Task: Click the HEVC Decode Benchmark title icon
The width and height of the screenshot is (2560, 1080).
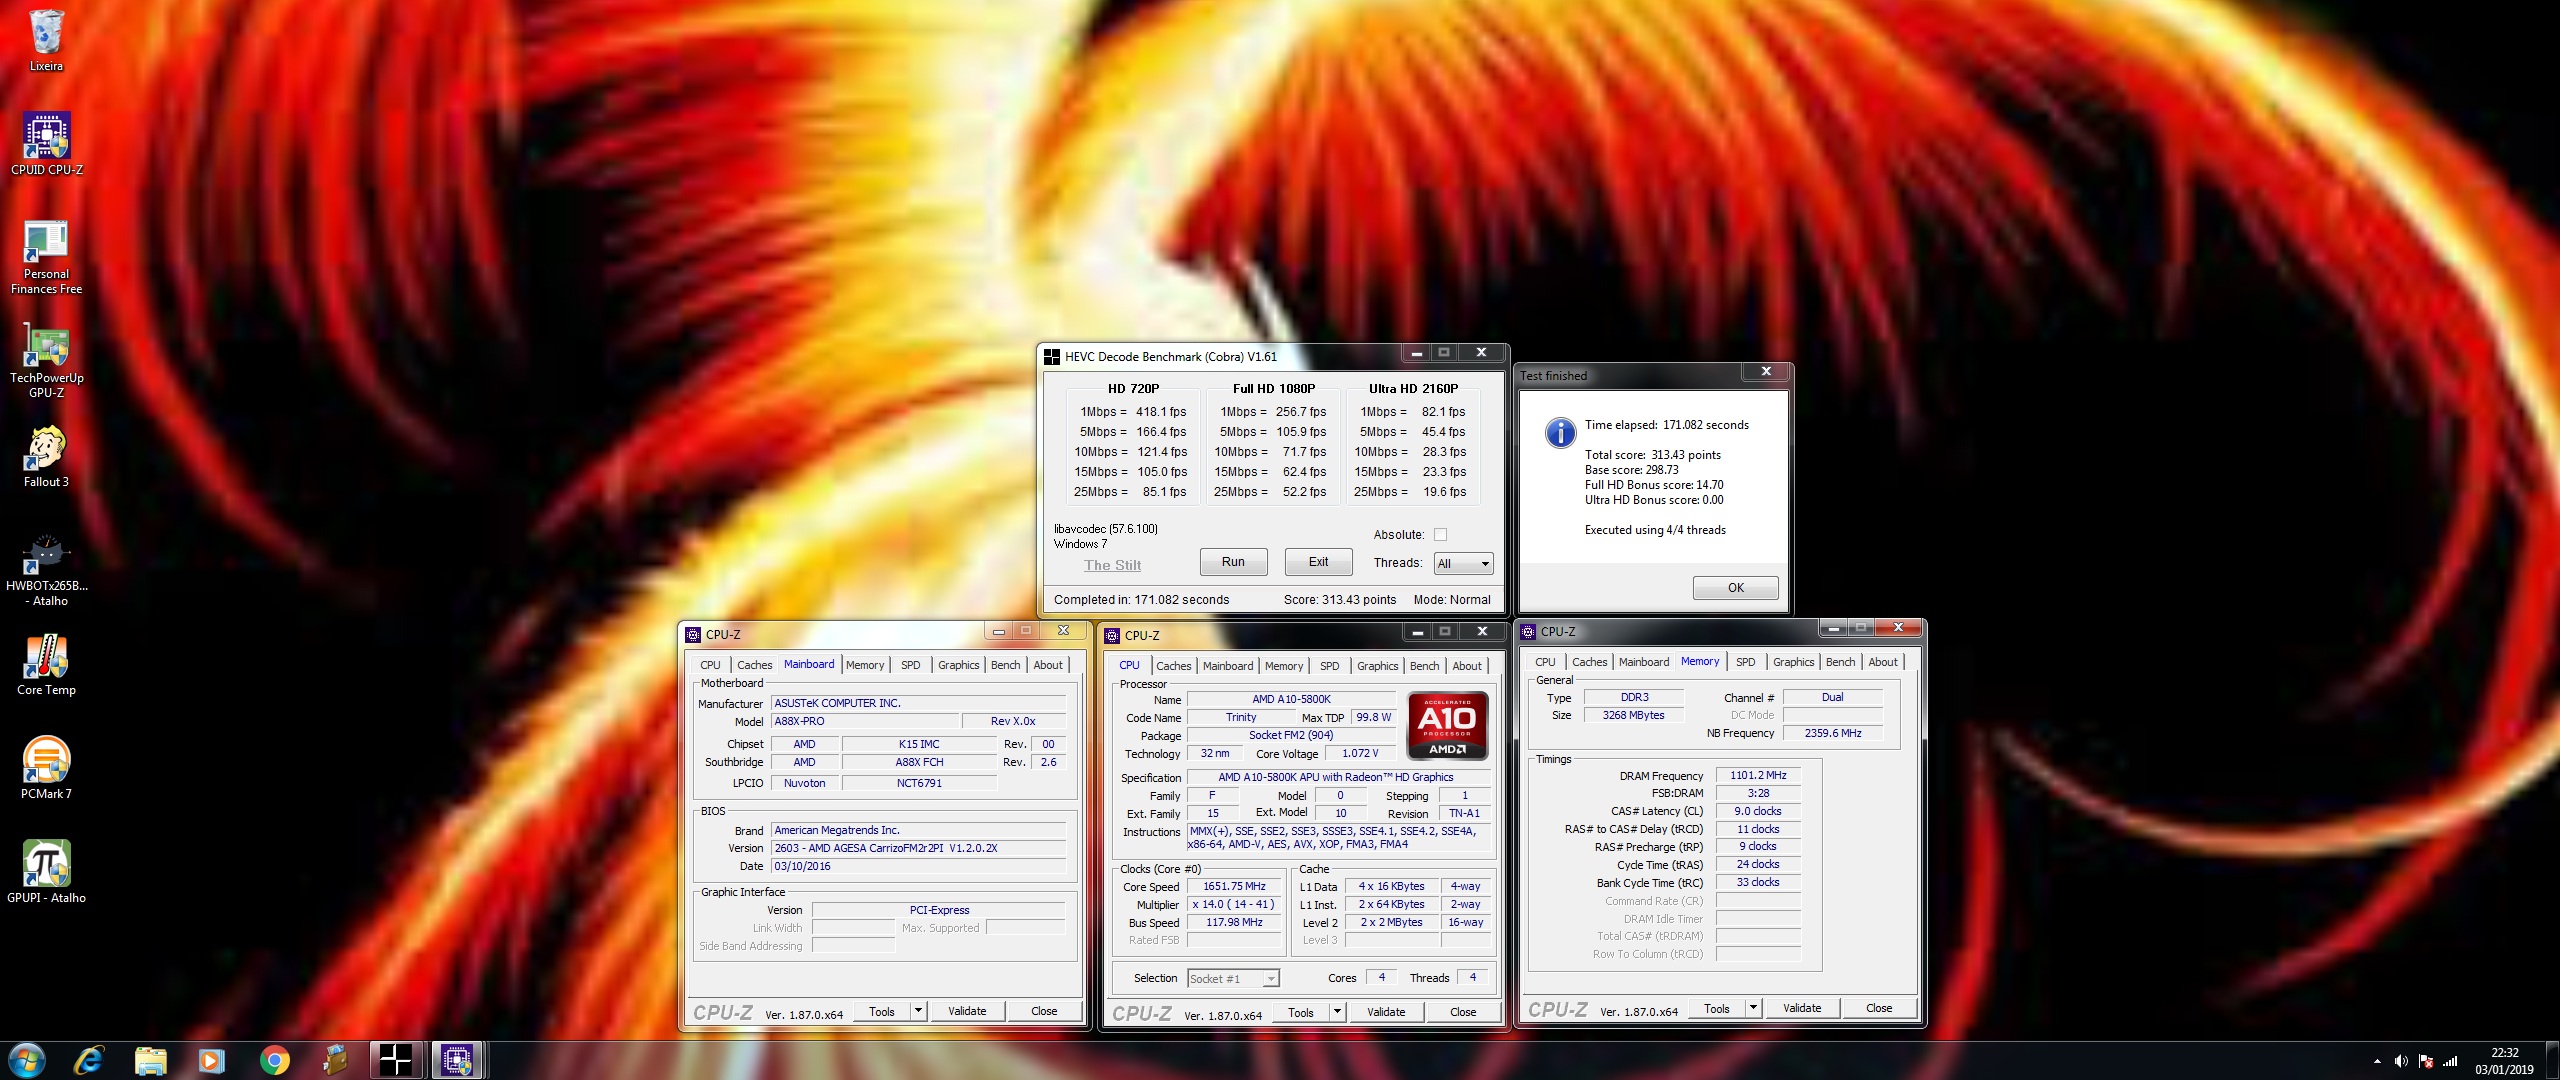Action: (1051, 356)
